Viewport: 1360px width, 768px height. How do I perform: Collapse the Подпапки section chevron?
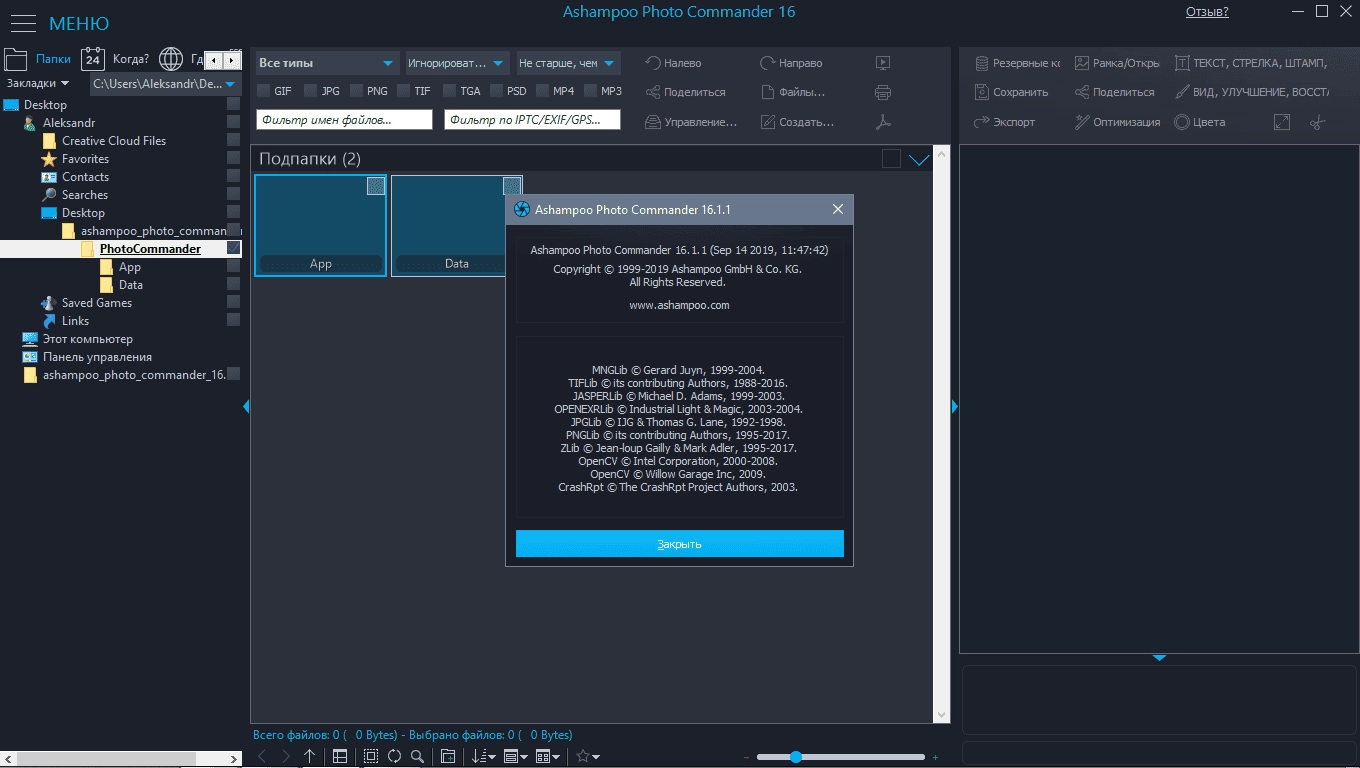coord(919,159)
